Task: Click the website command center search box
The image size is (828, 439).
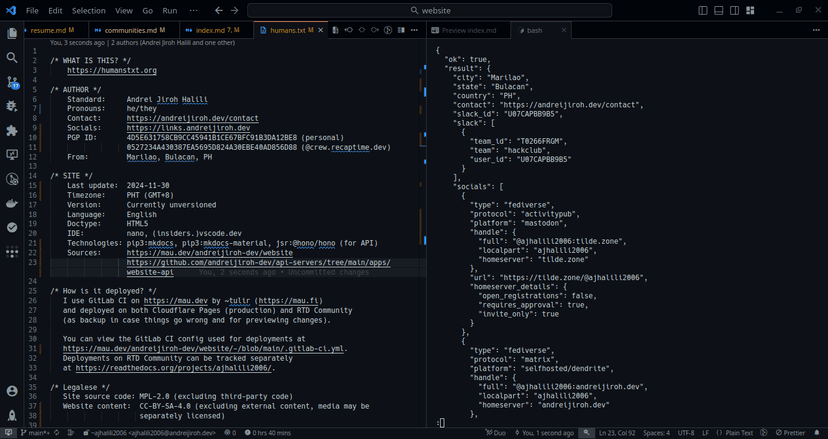Action: tap(429, 10)
